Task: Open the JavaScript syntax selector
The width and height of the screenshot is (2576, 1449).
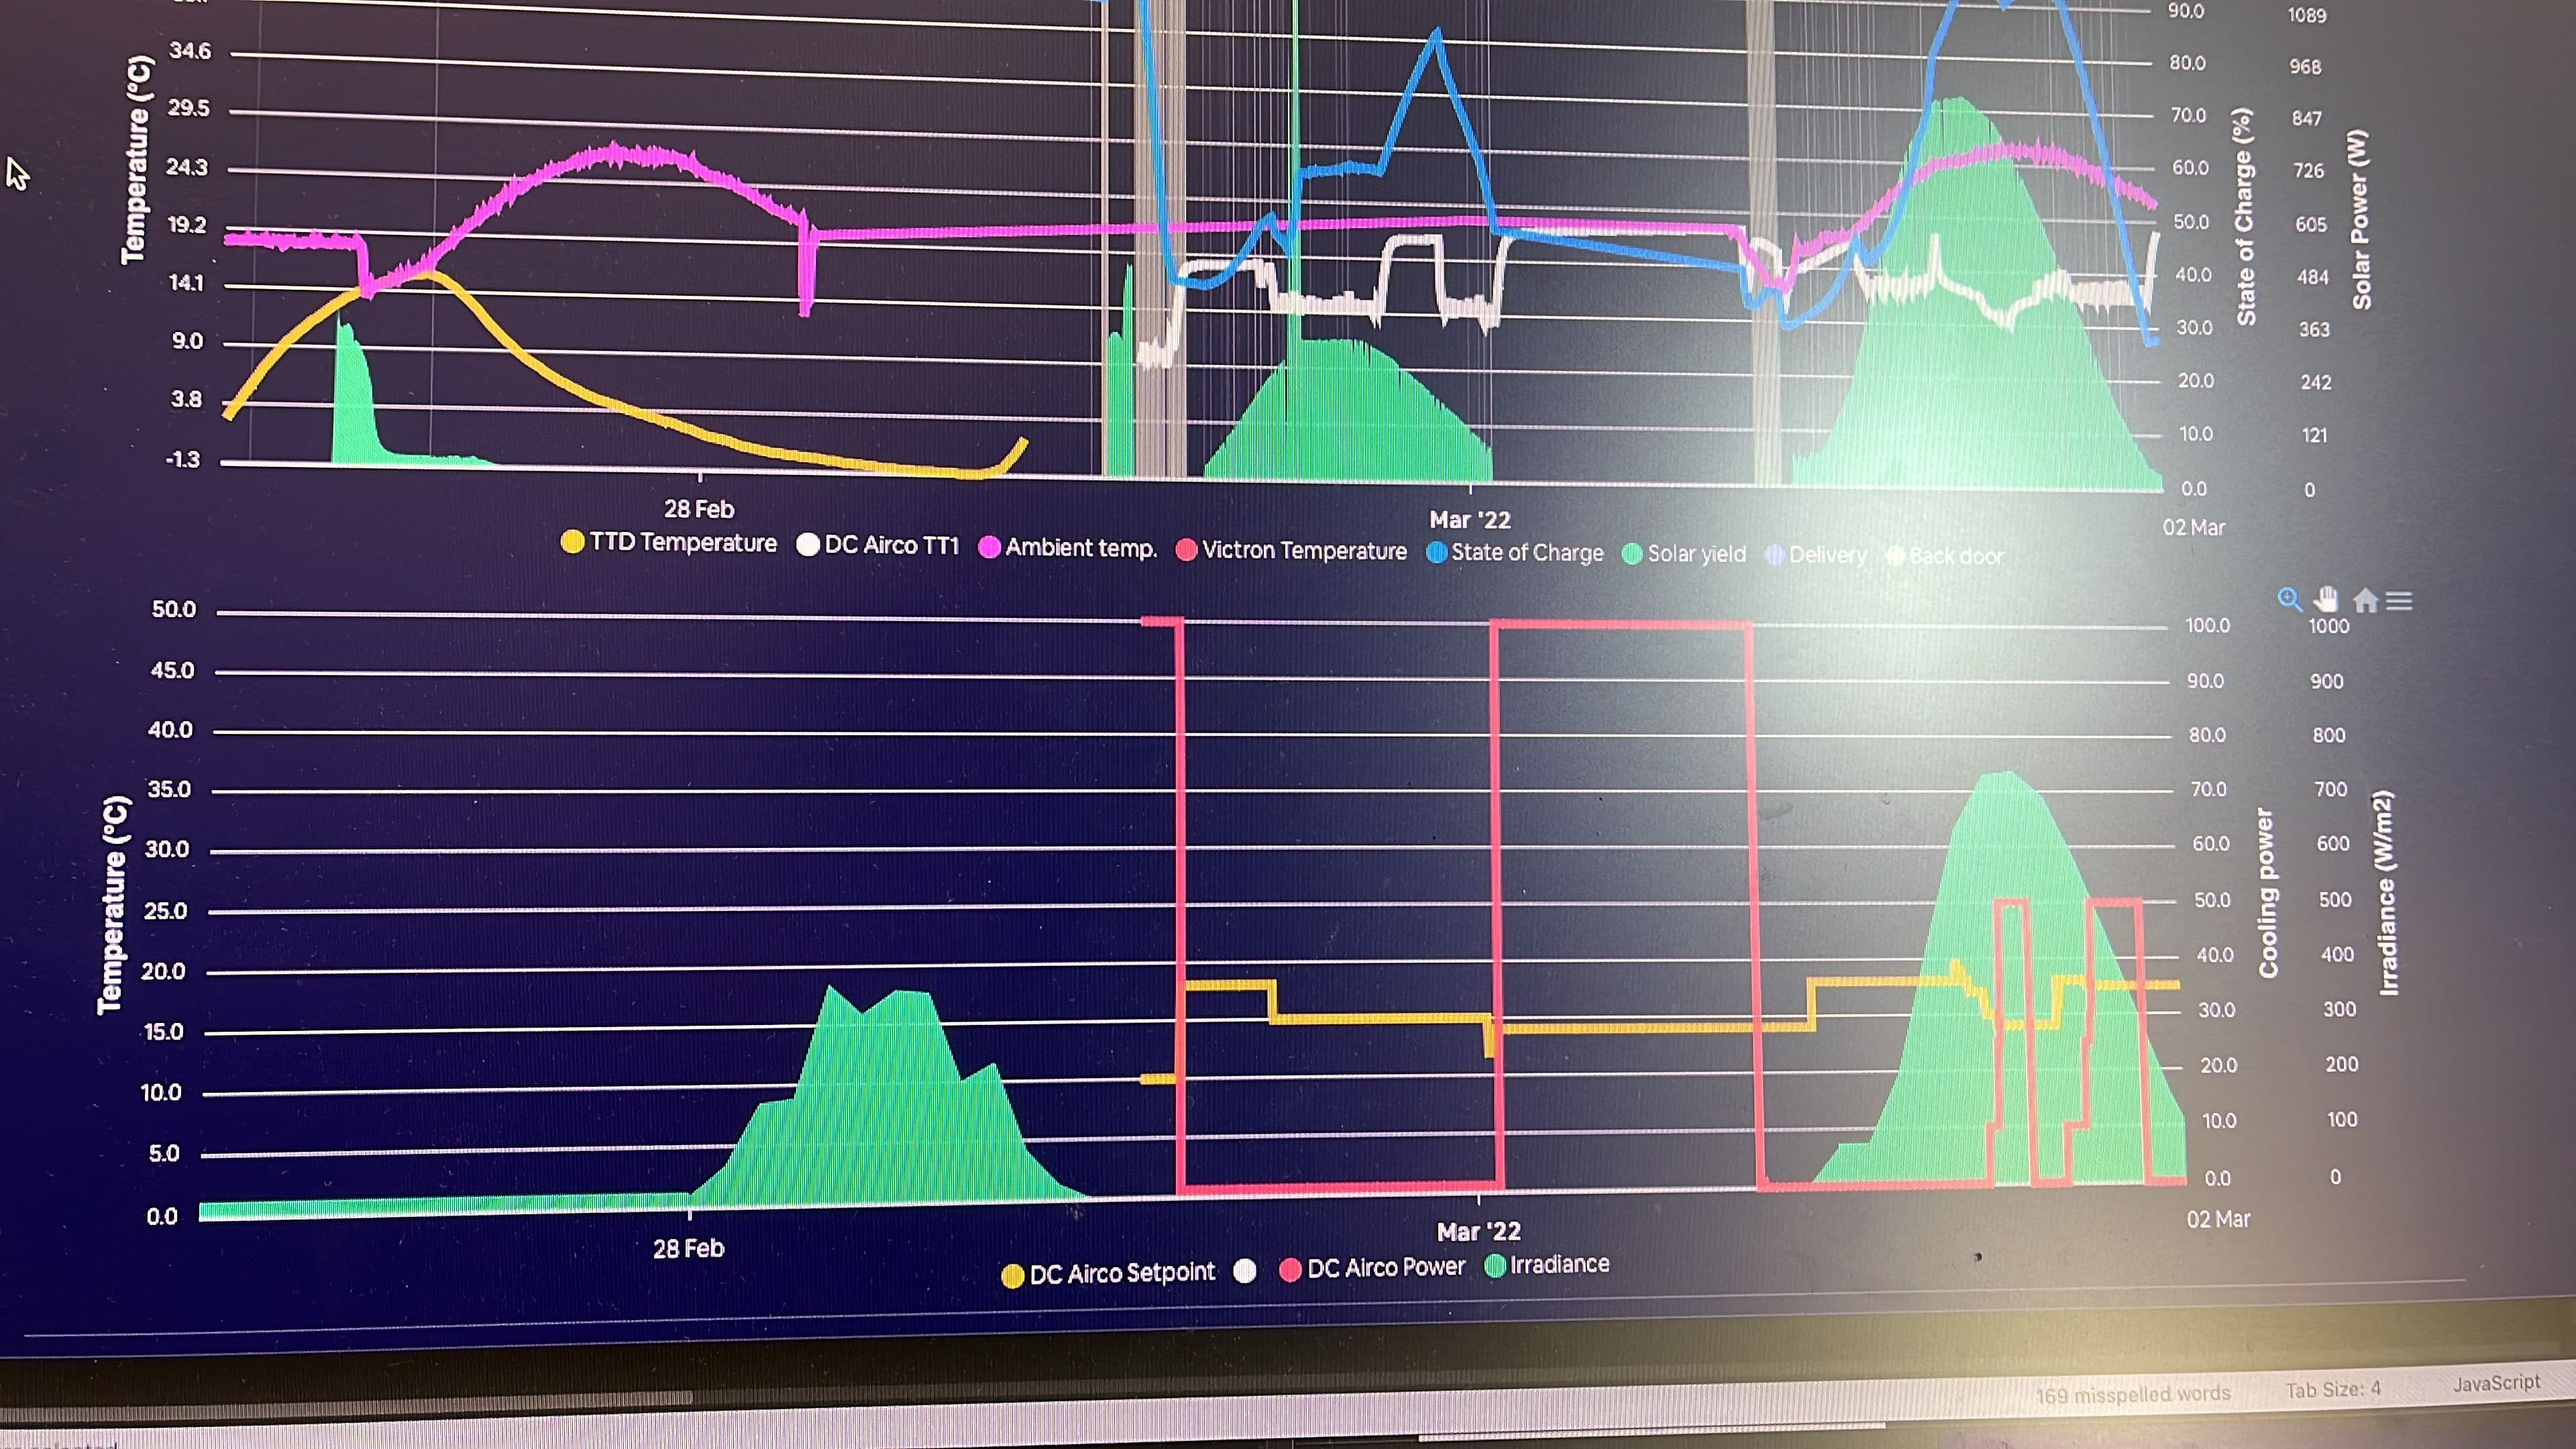Action: 2496,1382
